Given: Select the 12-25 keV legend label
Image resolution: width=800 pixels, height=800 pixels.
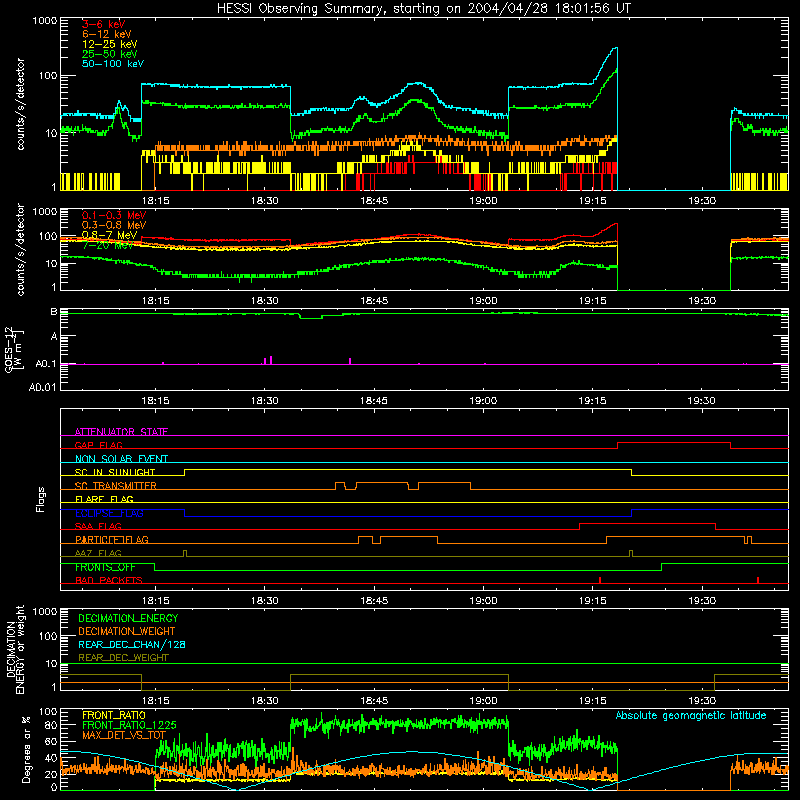Looking at the screenshot, I should point(109,44).
